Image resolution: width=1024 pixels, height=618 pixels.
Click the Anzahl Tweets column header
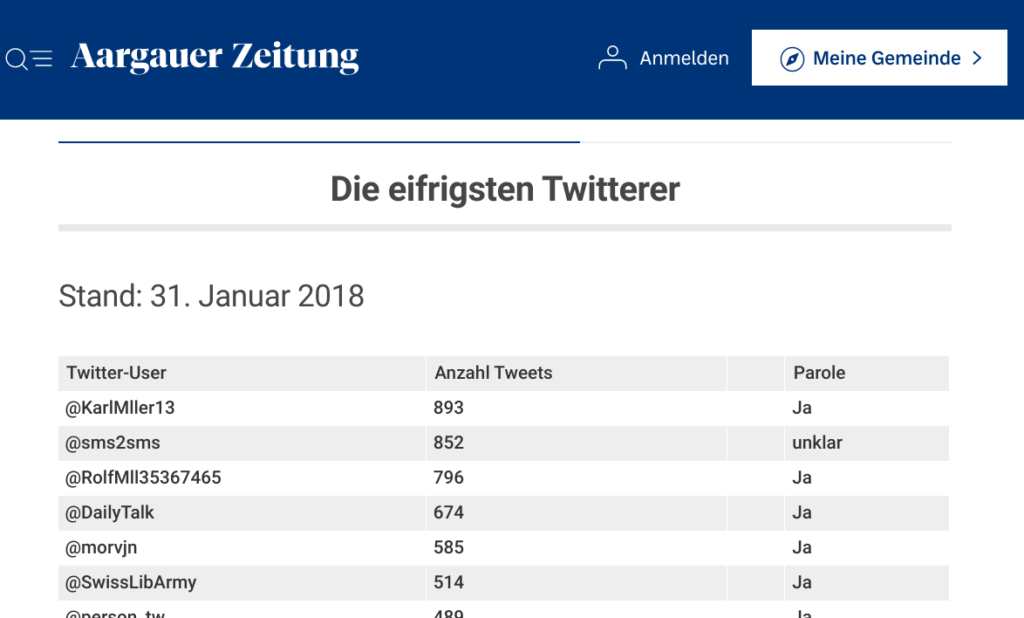pos(493,373)
